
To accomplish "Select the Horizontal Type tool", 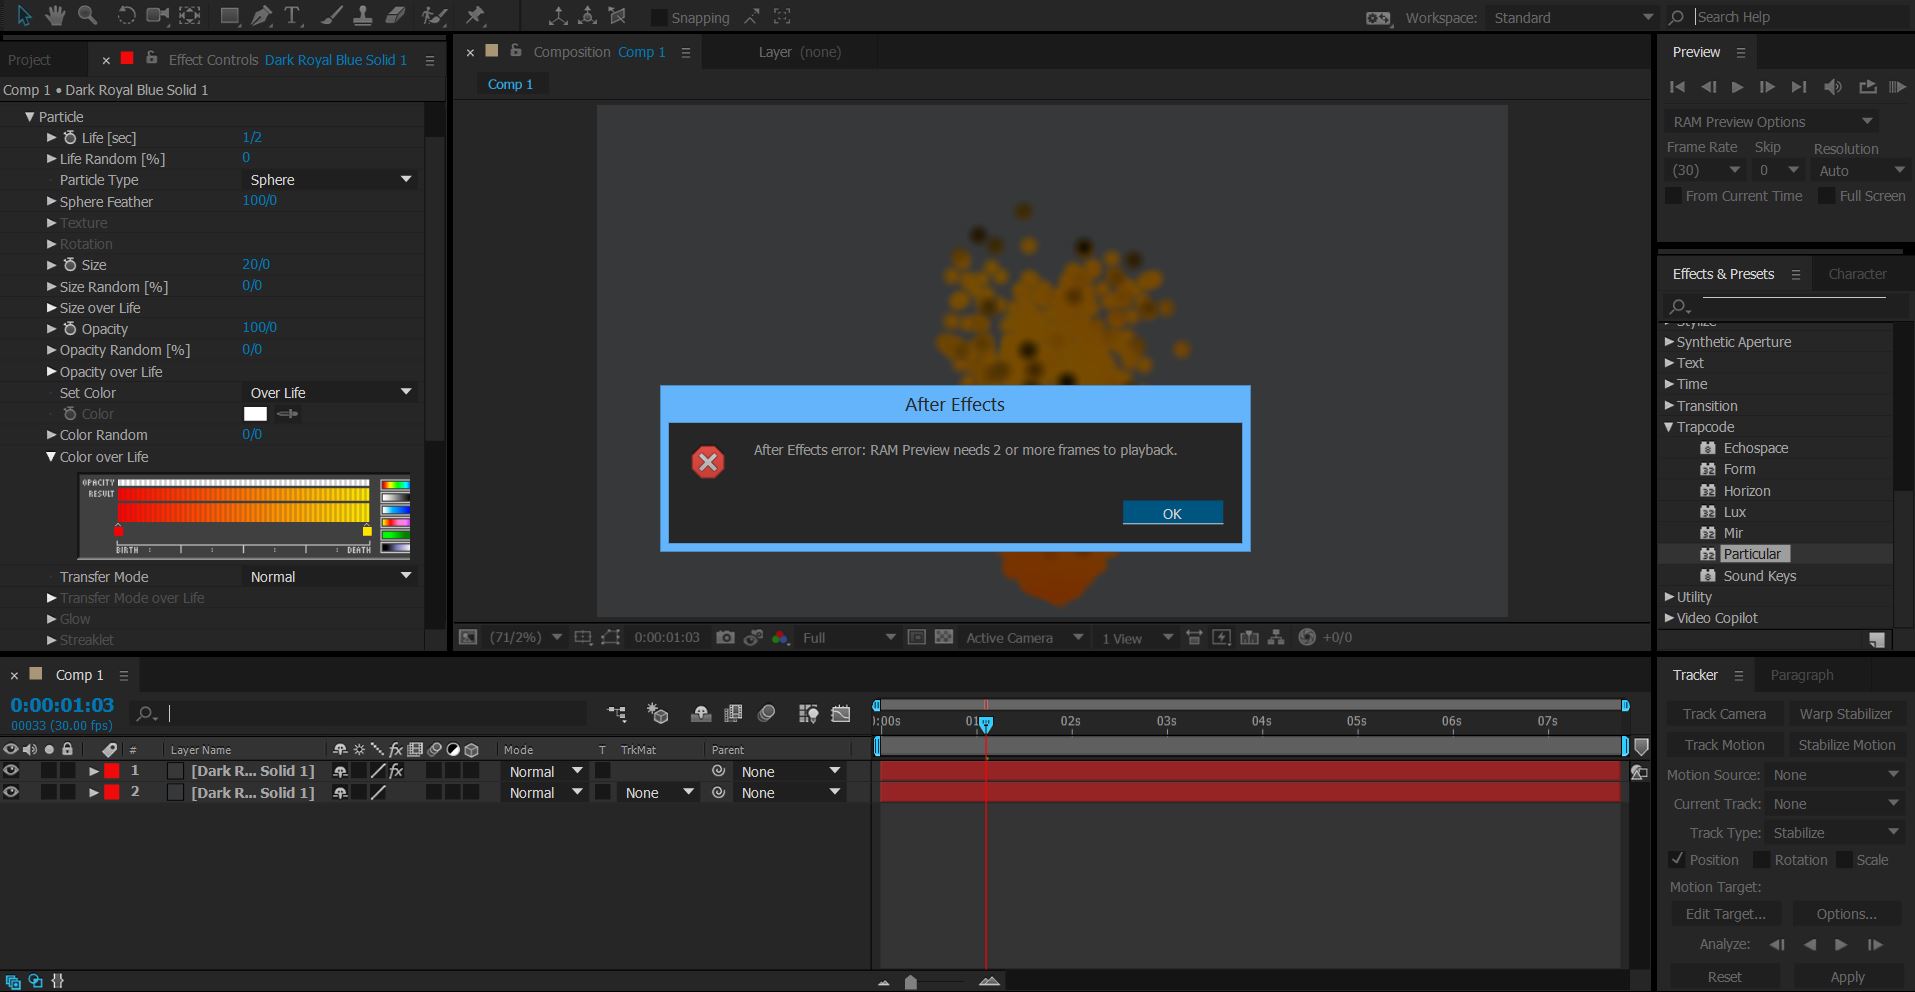I will (x=292, y=16).
